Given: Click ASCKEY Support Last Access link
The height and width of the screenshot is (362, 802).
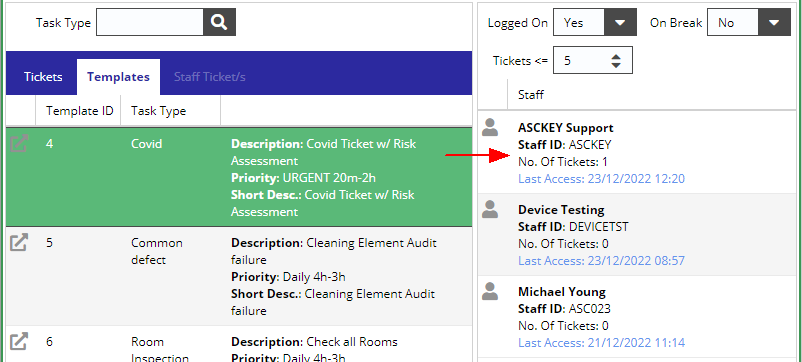Looking at the screenshot, I should (x=601, y=179).
